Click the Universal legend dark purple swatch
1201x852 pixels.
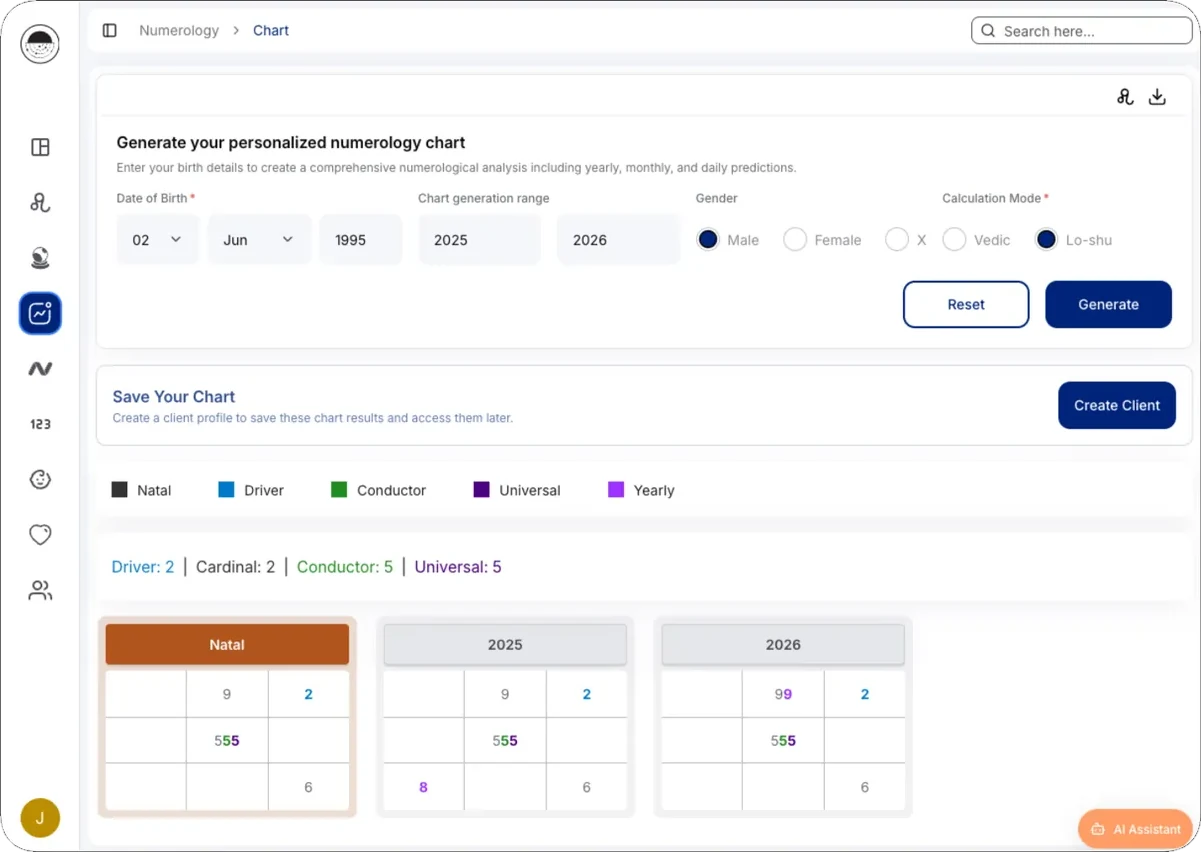pos(481,490)
